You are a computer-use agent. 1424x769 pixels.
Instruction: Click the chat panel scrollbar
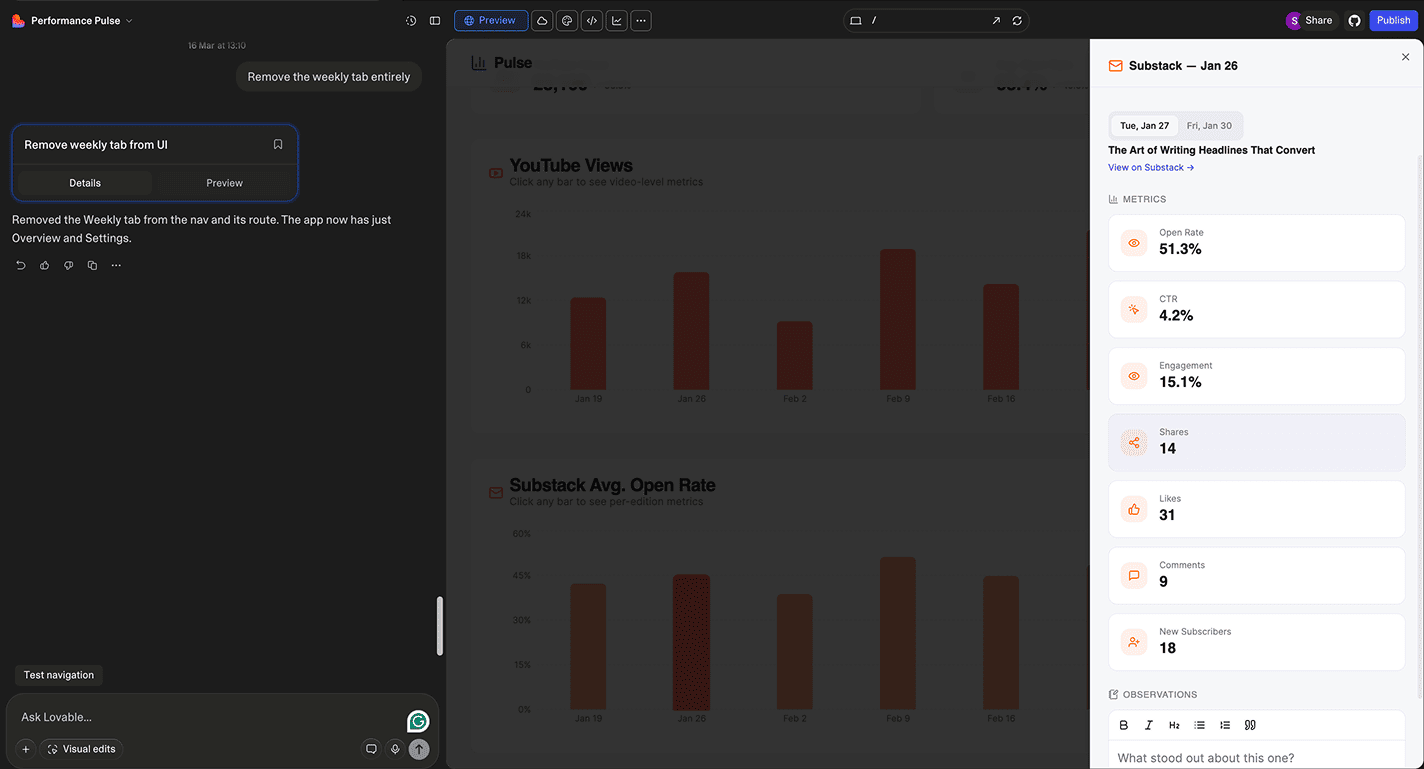coord(440,626)
